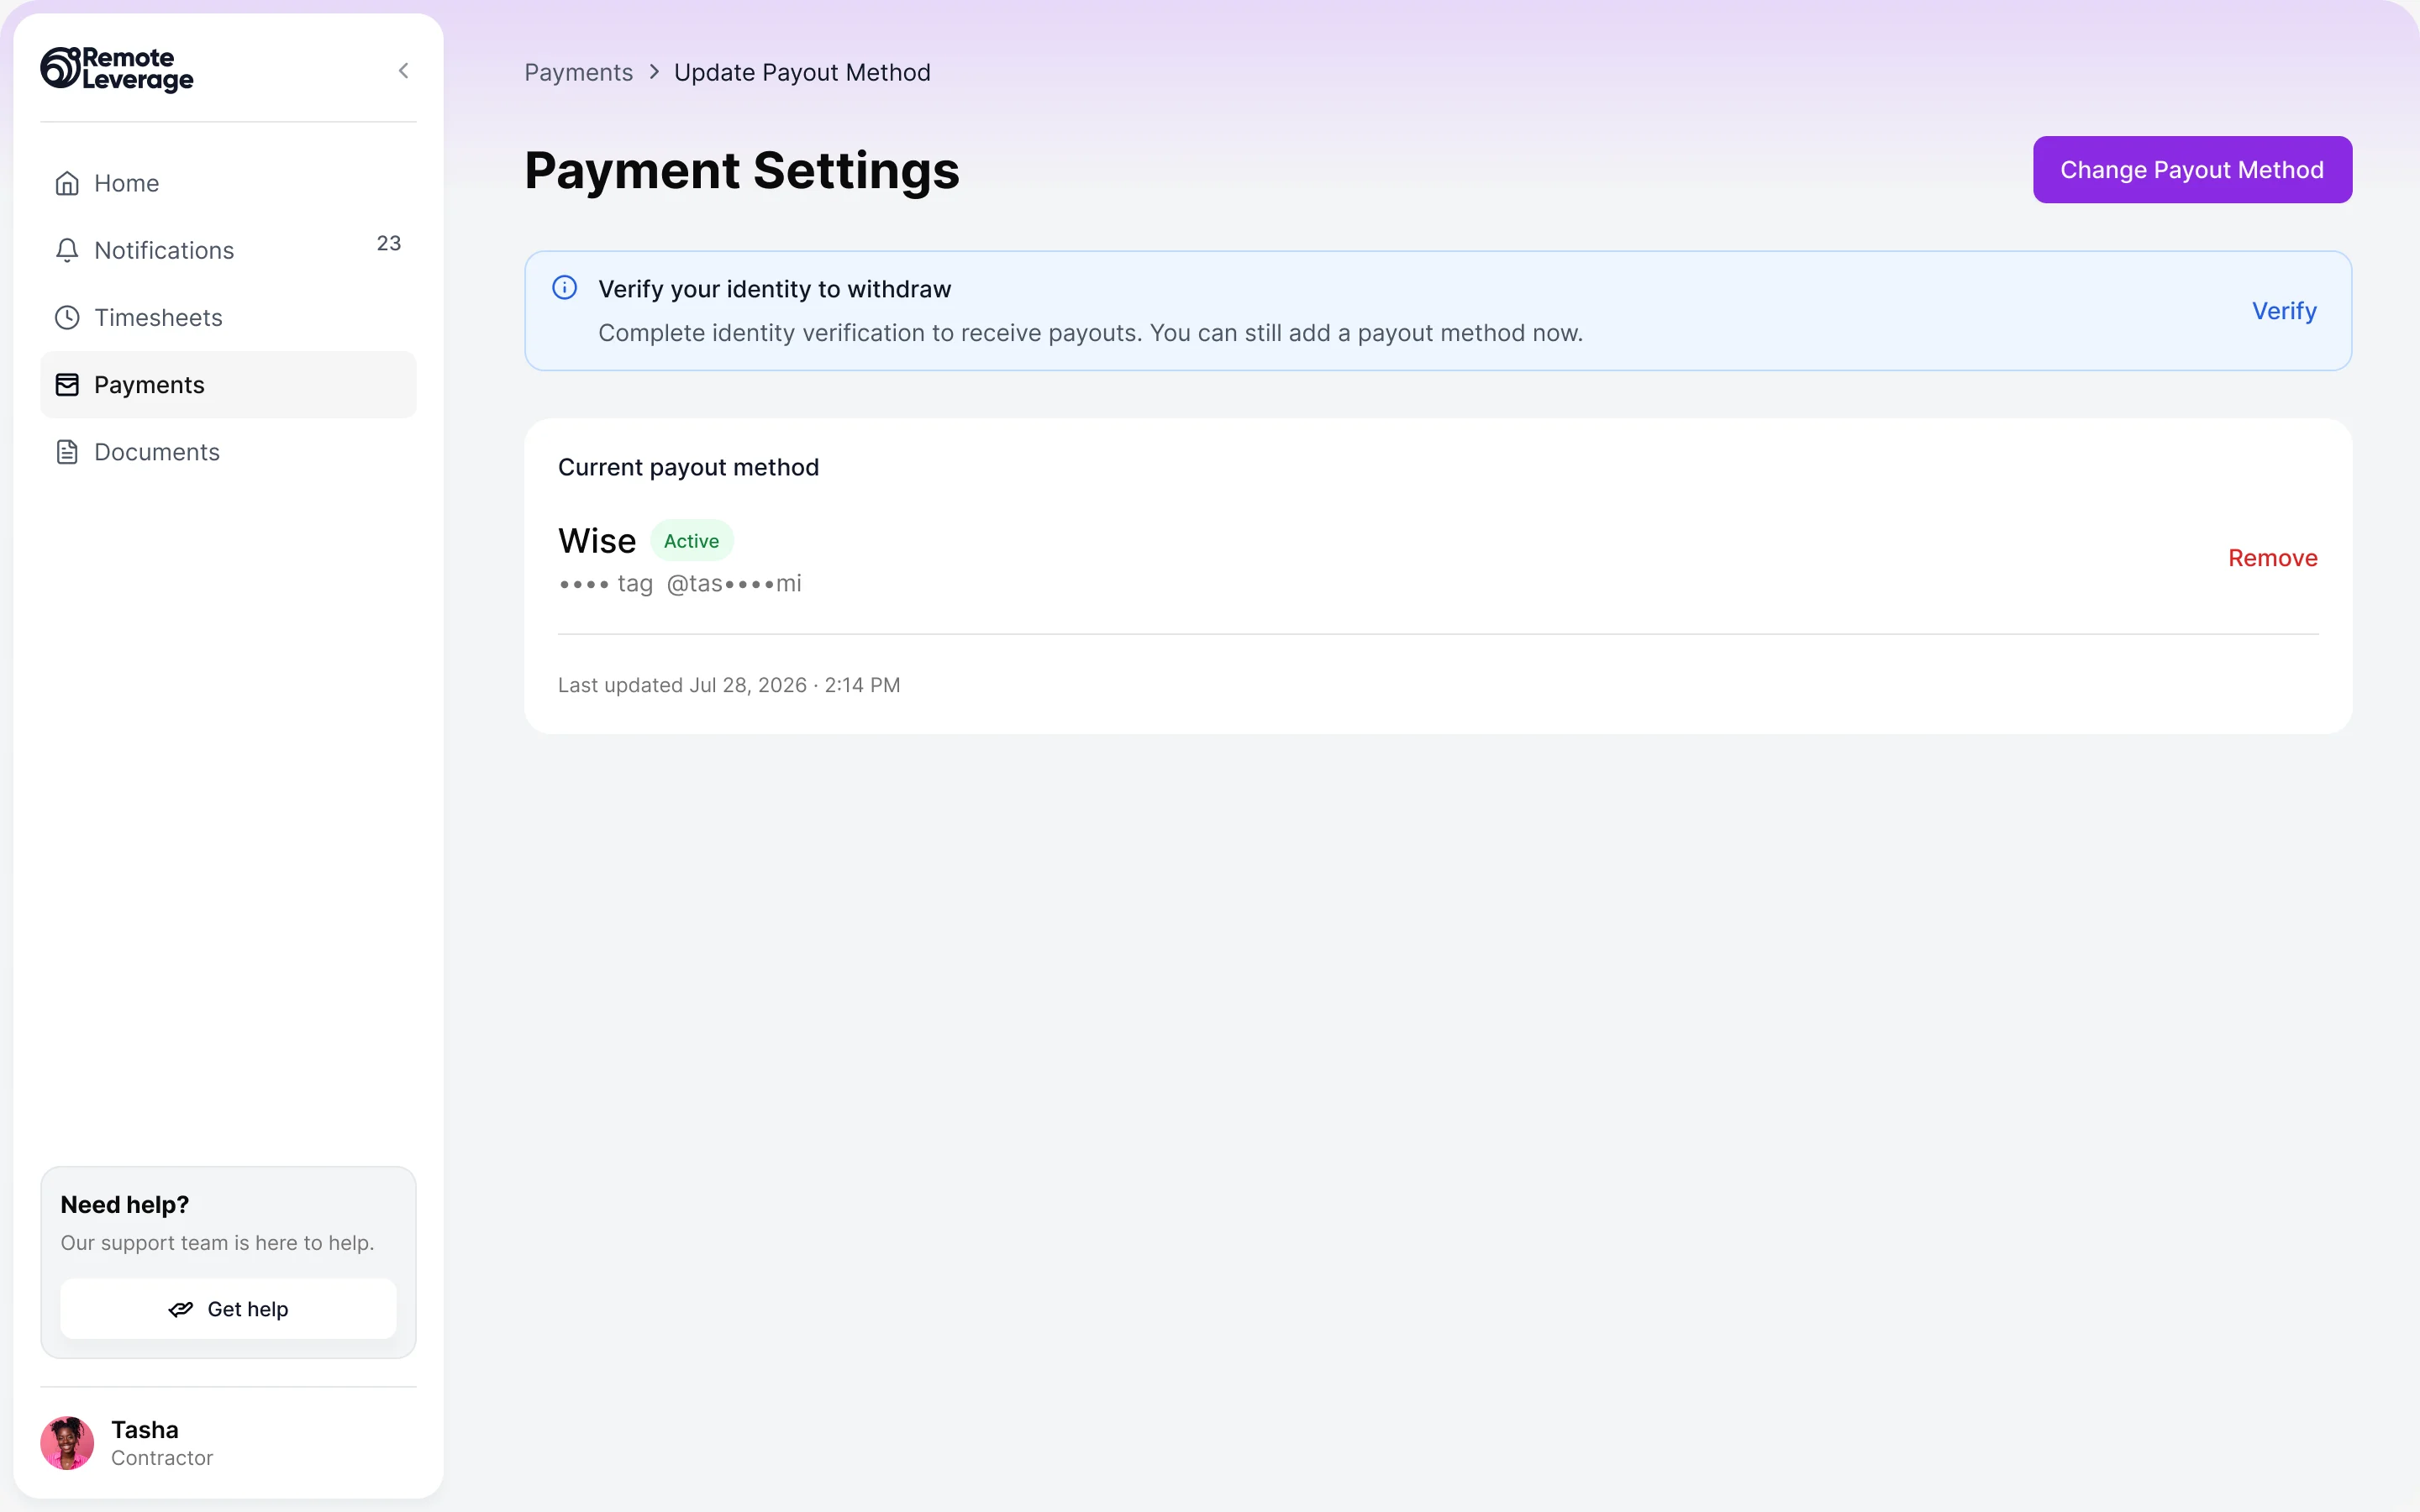Click the Home house icon
Image resolution: width=2420 pixels, height=1512 pixels.
point(67,183)
